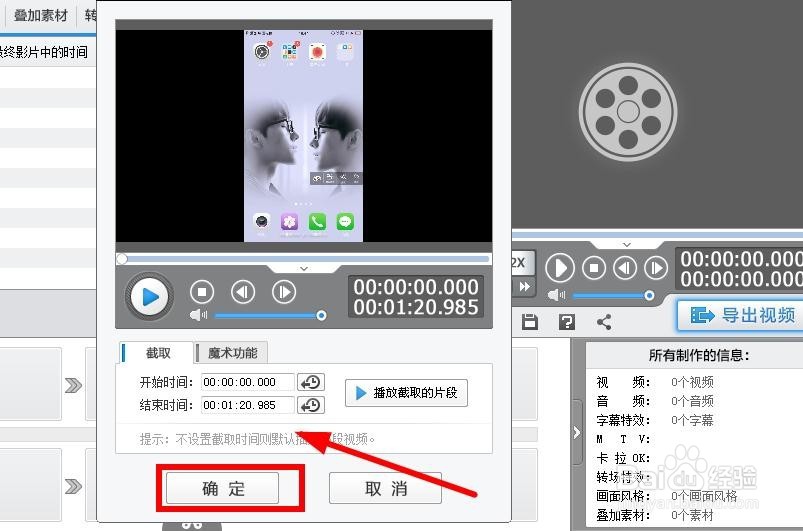Mute main window speaker icon
The height and width of the screenshot is (531, 803).
tap(556, 295)
